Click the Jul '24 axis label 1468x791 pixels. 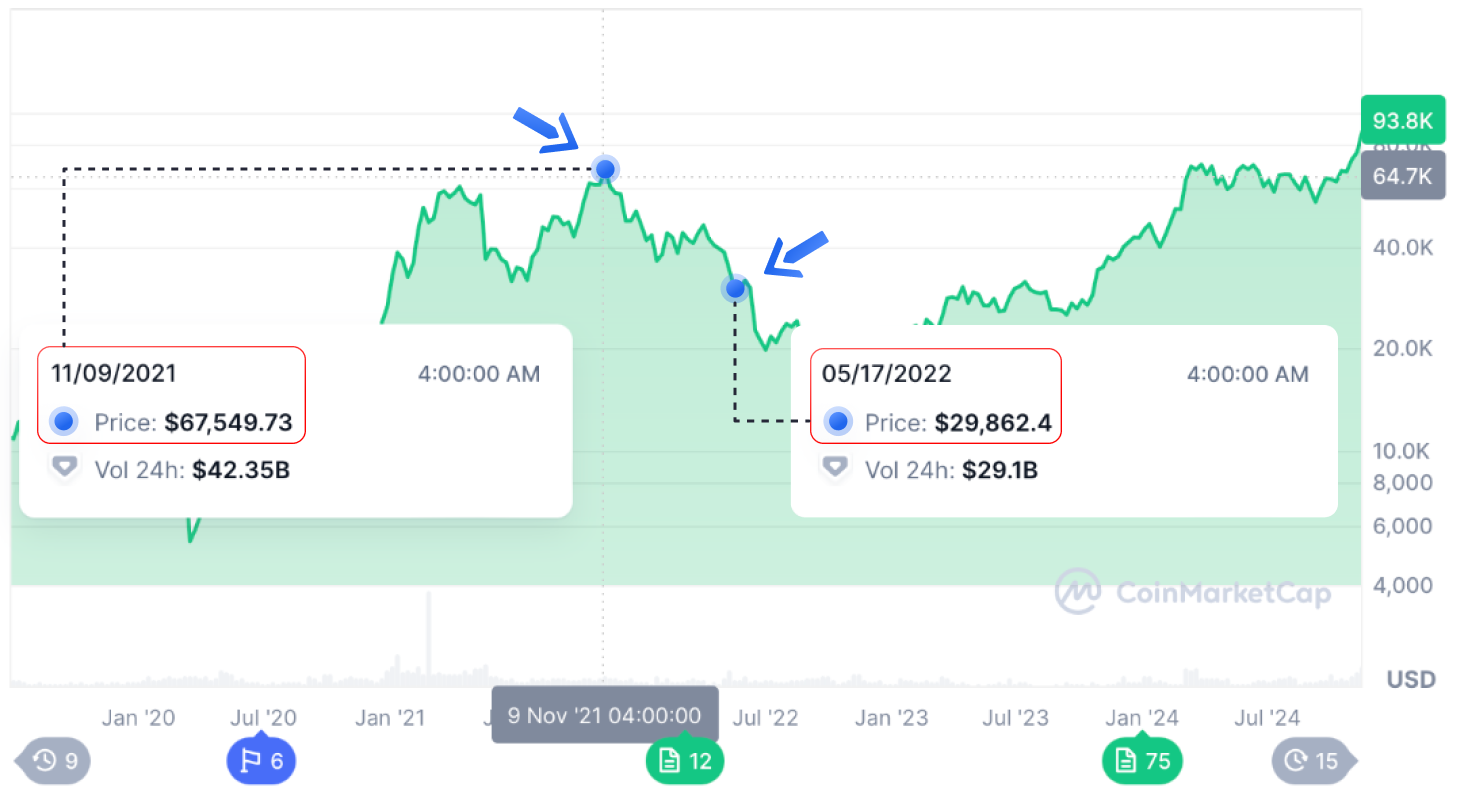pyautogui.click(x=1267, y=717)
